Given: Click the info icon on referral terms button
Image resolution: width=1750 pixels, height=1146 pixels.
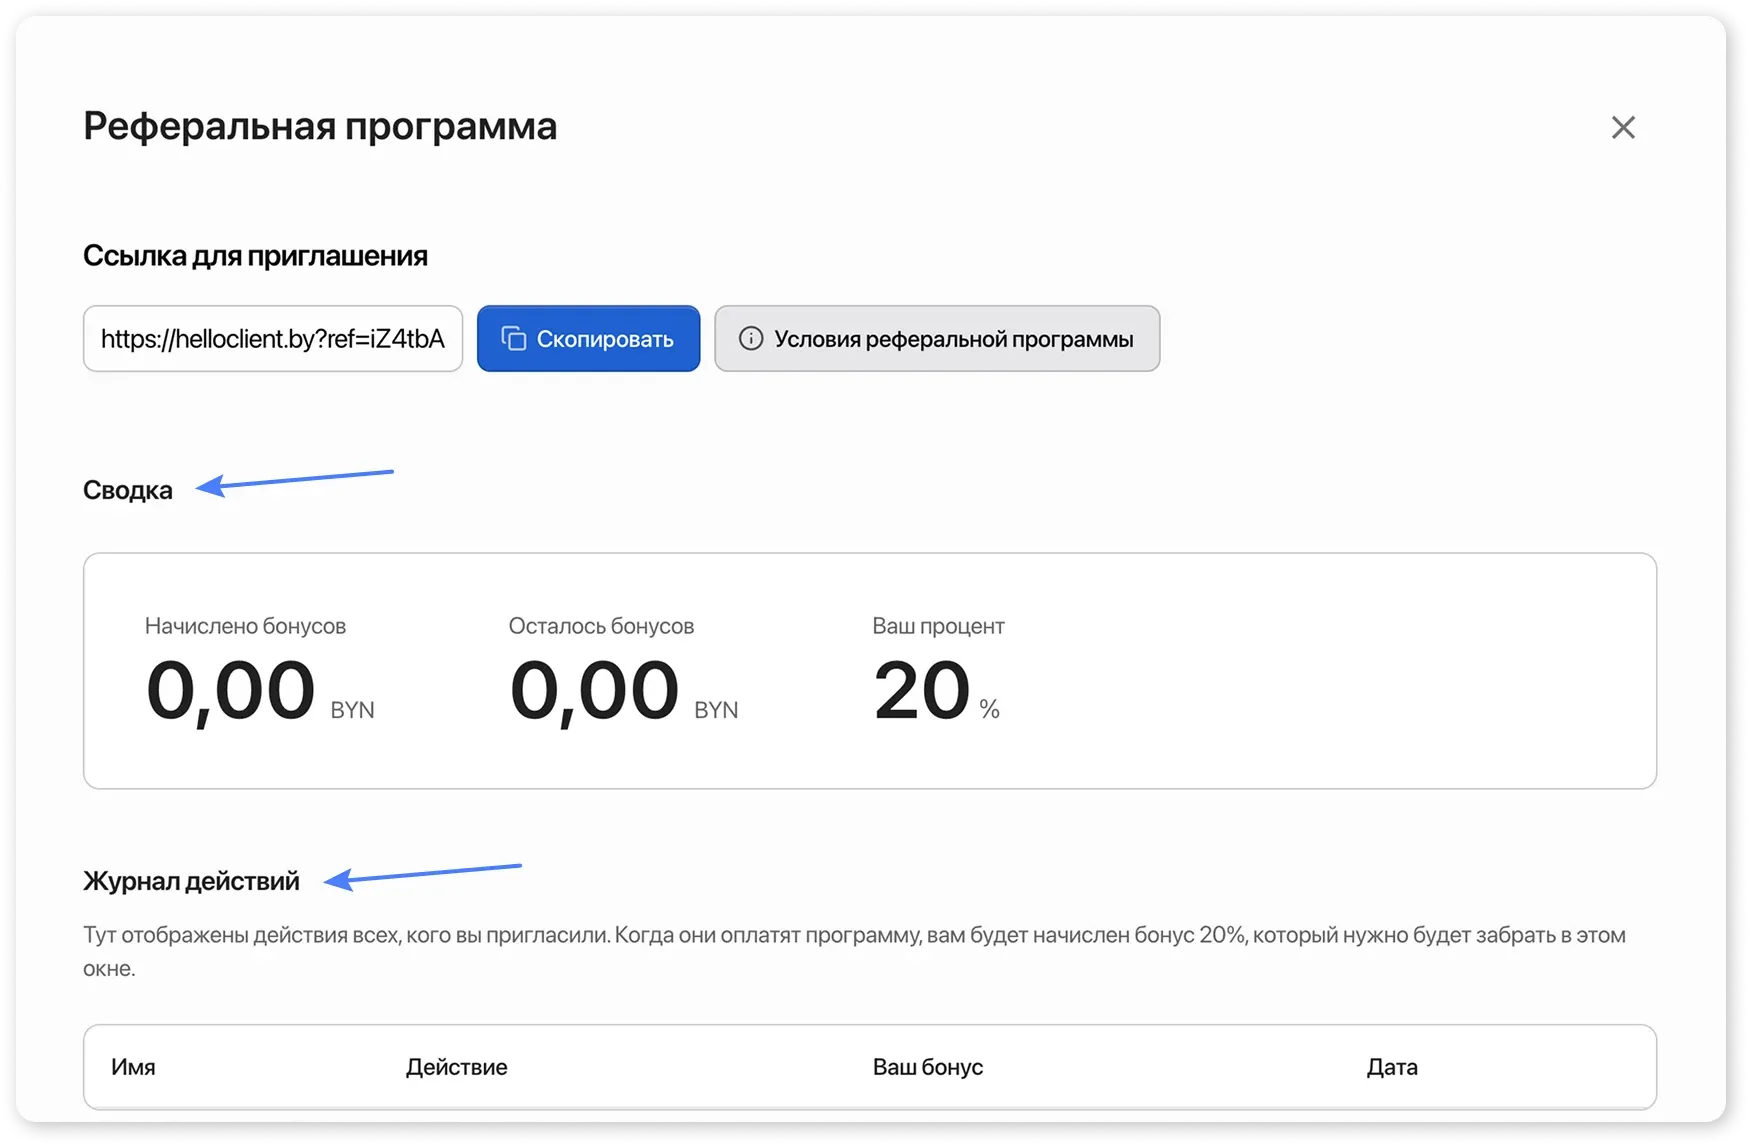Looking at the screenshot, I should tap(752, 338).
